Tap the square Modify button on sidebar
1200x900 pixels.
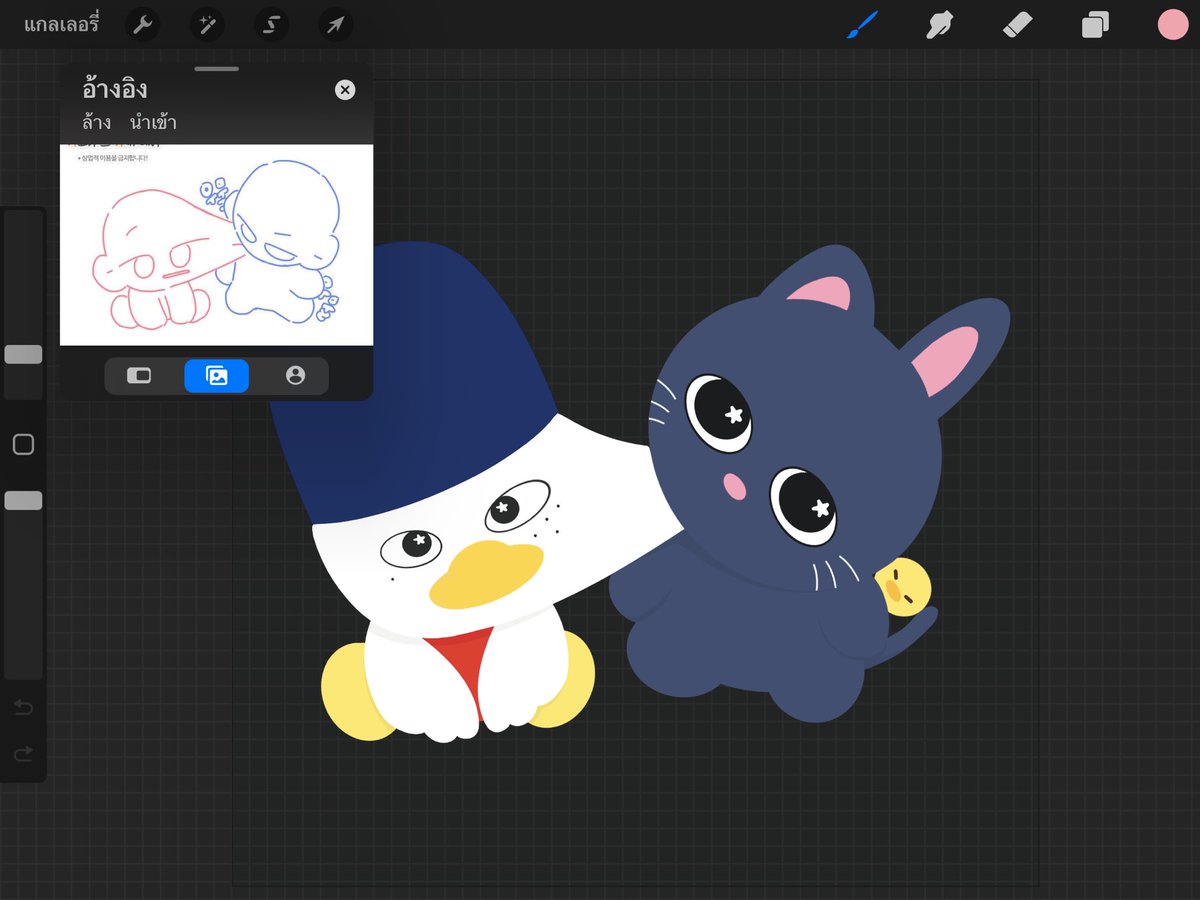click(23, 444)
